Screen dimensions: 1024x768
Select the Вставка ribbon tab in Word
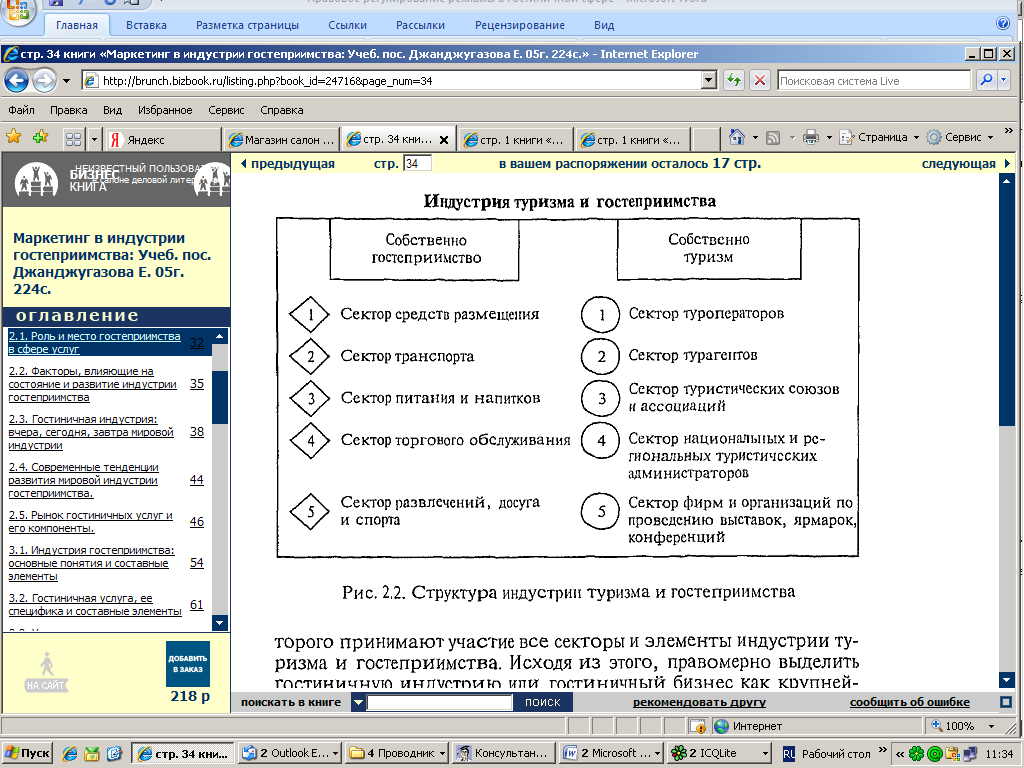[146, 25]
